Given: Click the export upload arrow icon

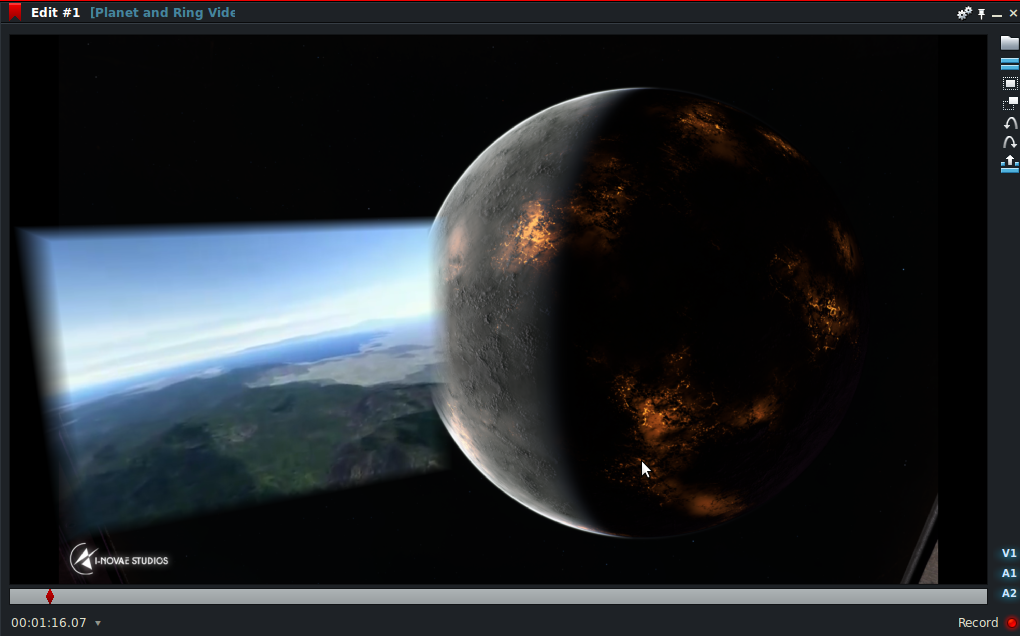Looking at the screenshot, I should [x=1009, y=164].
